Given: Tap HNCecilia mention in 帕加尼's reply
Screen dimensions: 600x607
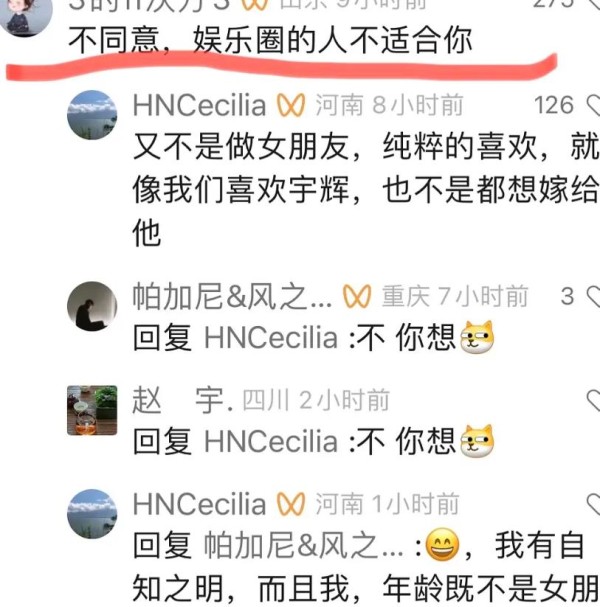Looking at the screenshot, I should pyautogui.click(x=271, y=338).
